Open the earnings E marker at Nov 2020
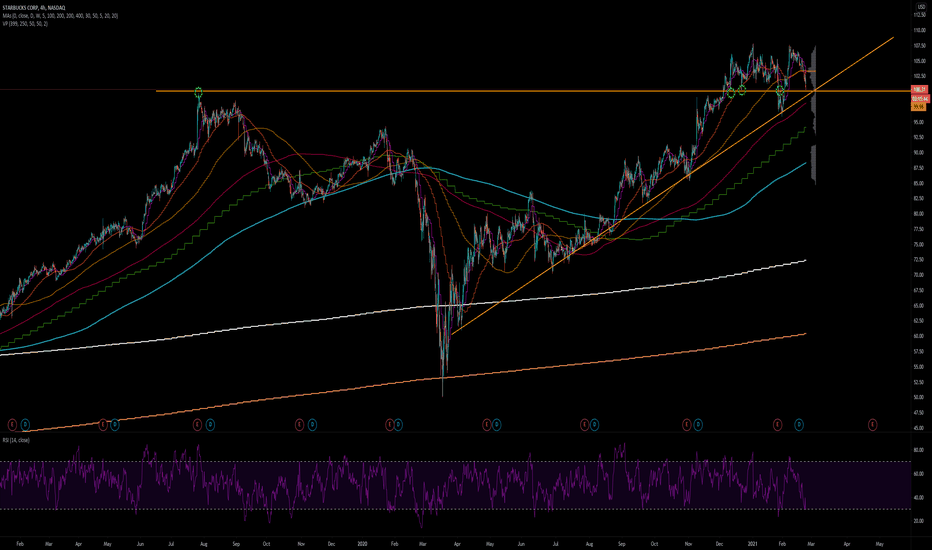Image resolution: width=932 pixels, height=550 pixels. [x=687, y=424]
